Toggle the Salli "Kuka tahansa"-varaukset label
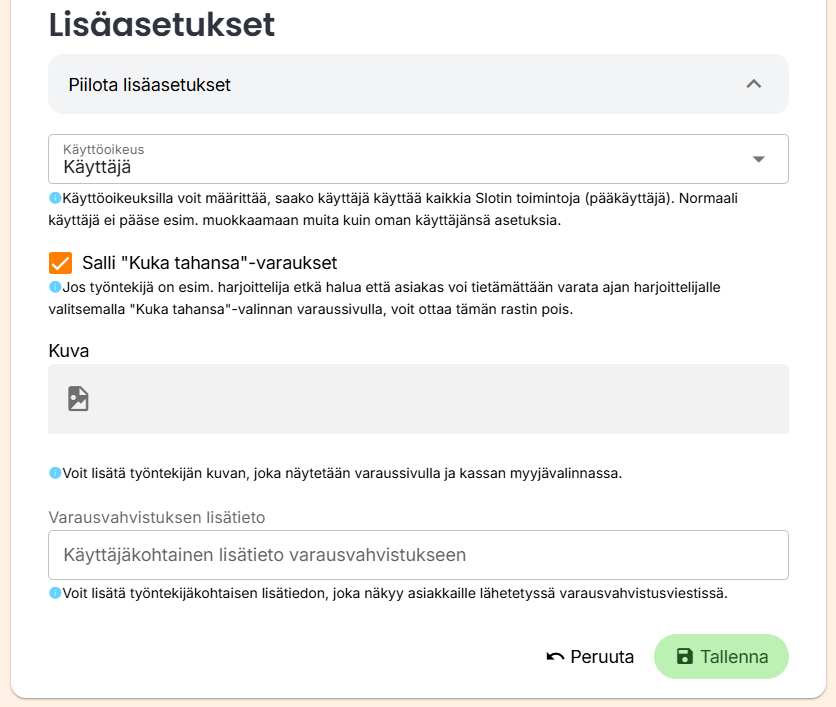Viewport: 836px width, 707px height. coord(210,263)
